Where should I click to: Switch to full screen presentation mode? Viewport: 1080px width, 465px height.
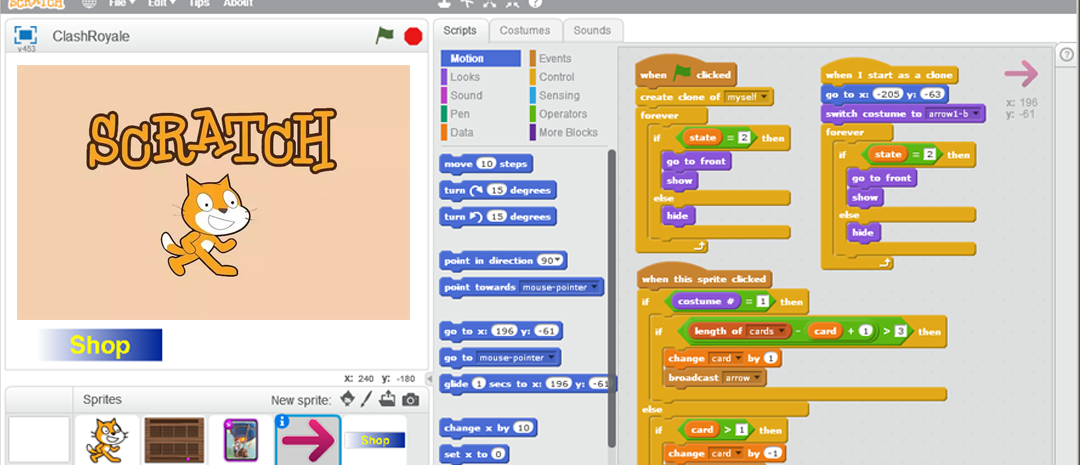point(25,35)
